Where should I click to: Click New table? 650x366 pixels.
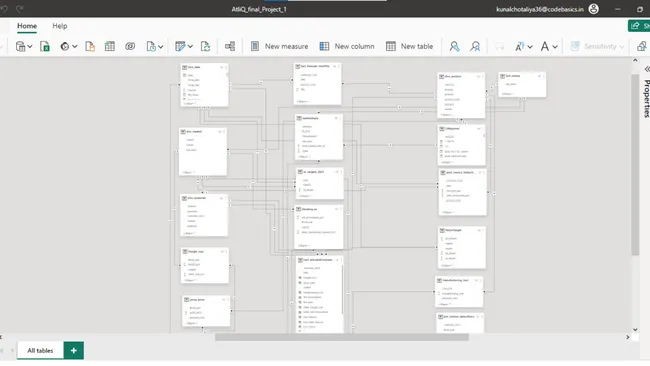coord(410,46)
